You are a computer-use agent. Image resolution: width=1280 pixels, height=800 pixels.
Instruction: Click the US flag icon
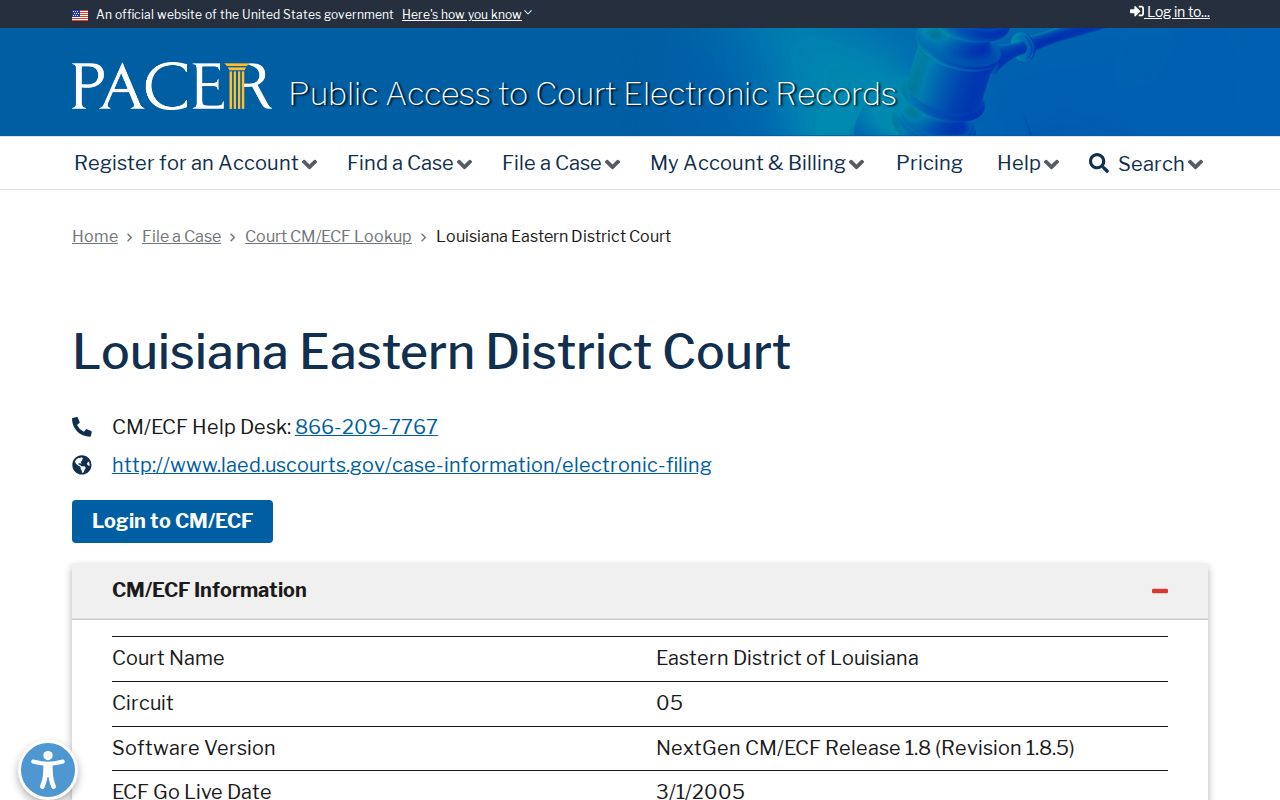(80, 15)
